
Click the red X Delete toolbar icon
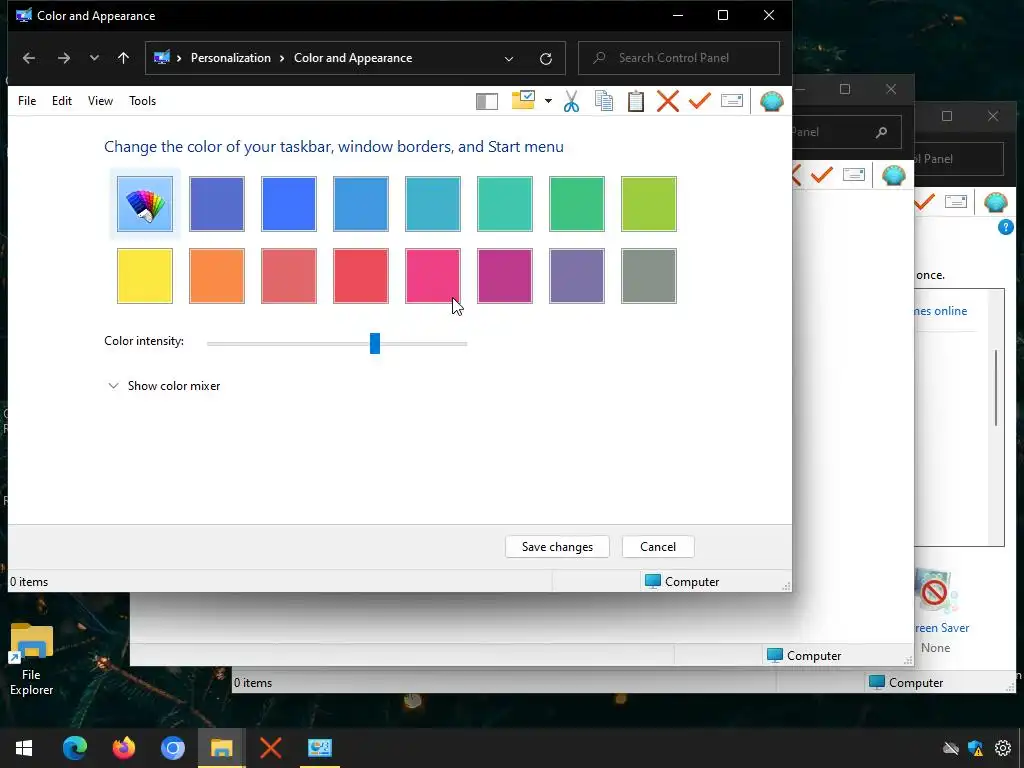(667, 101)
